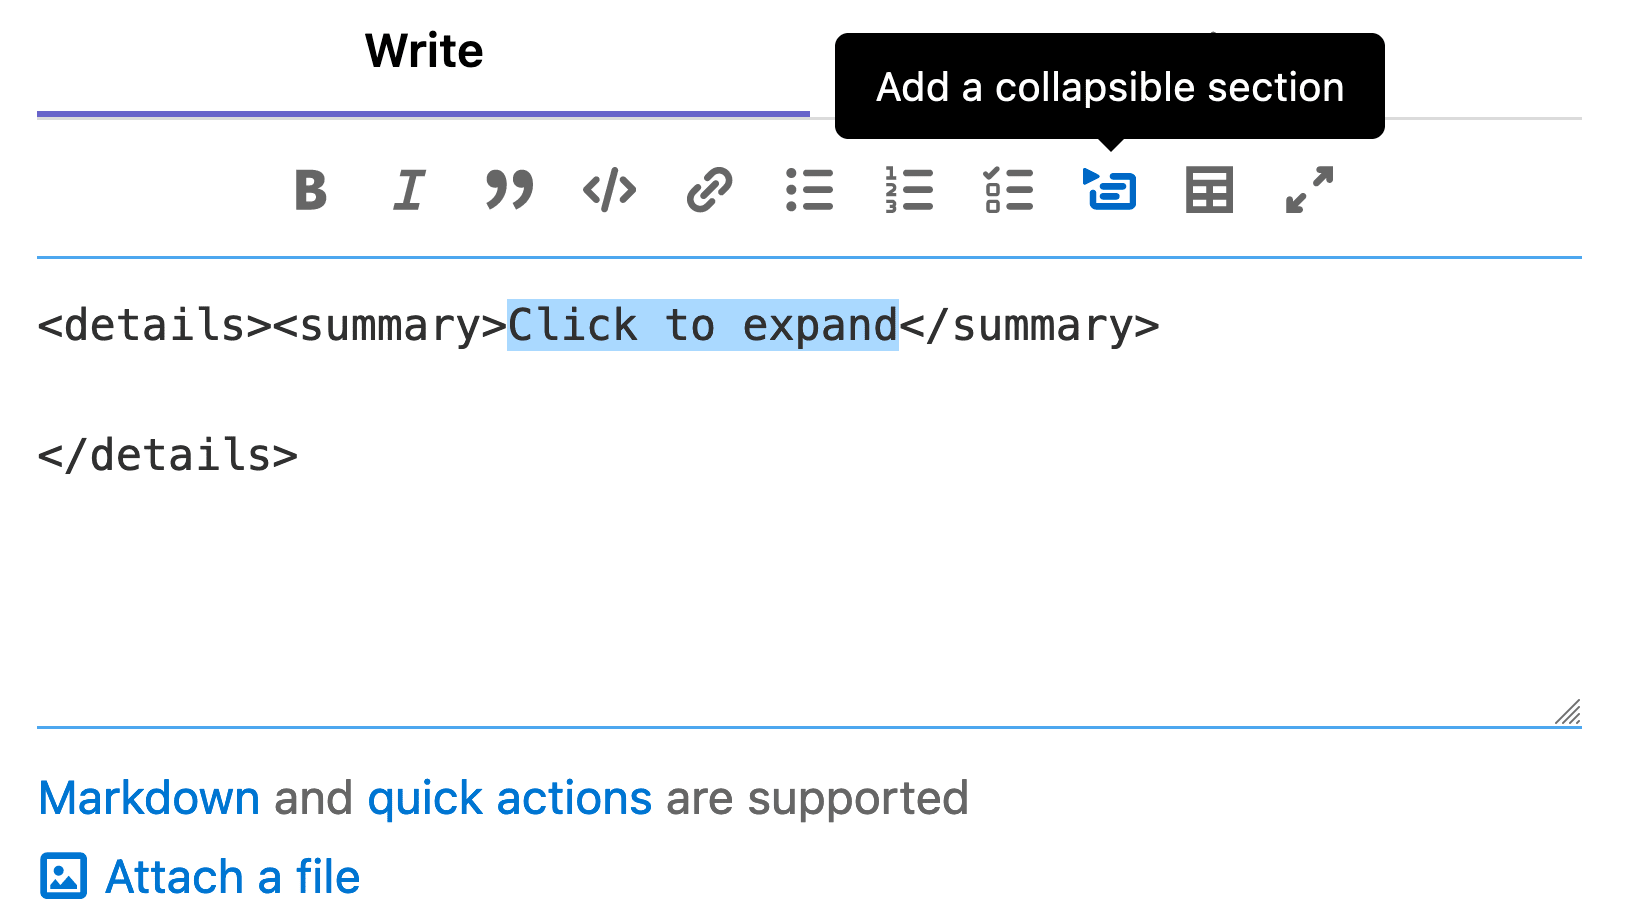Image resolution: width=1626 pixels, height=922 pixels.
Task: Add a numbered list
Action: click(909, 190)
